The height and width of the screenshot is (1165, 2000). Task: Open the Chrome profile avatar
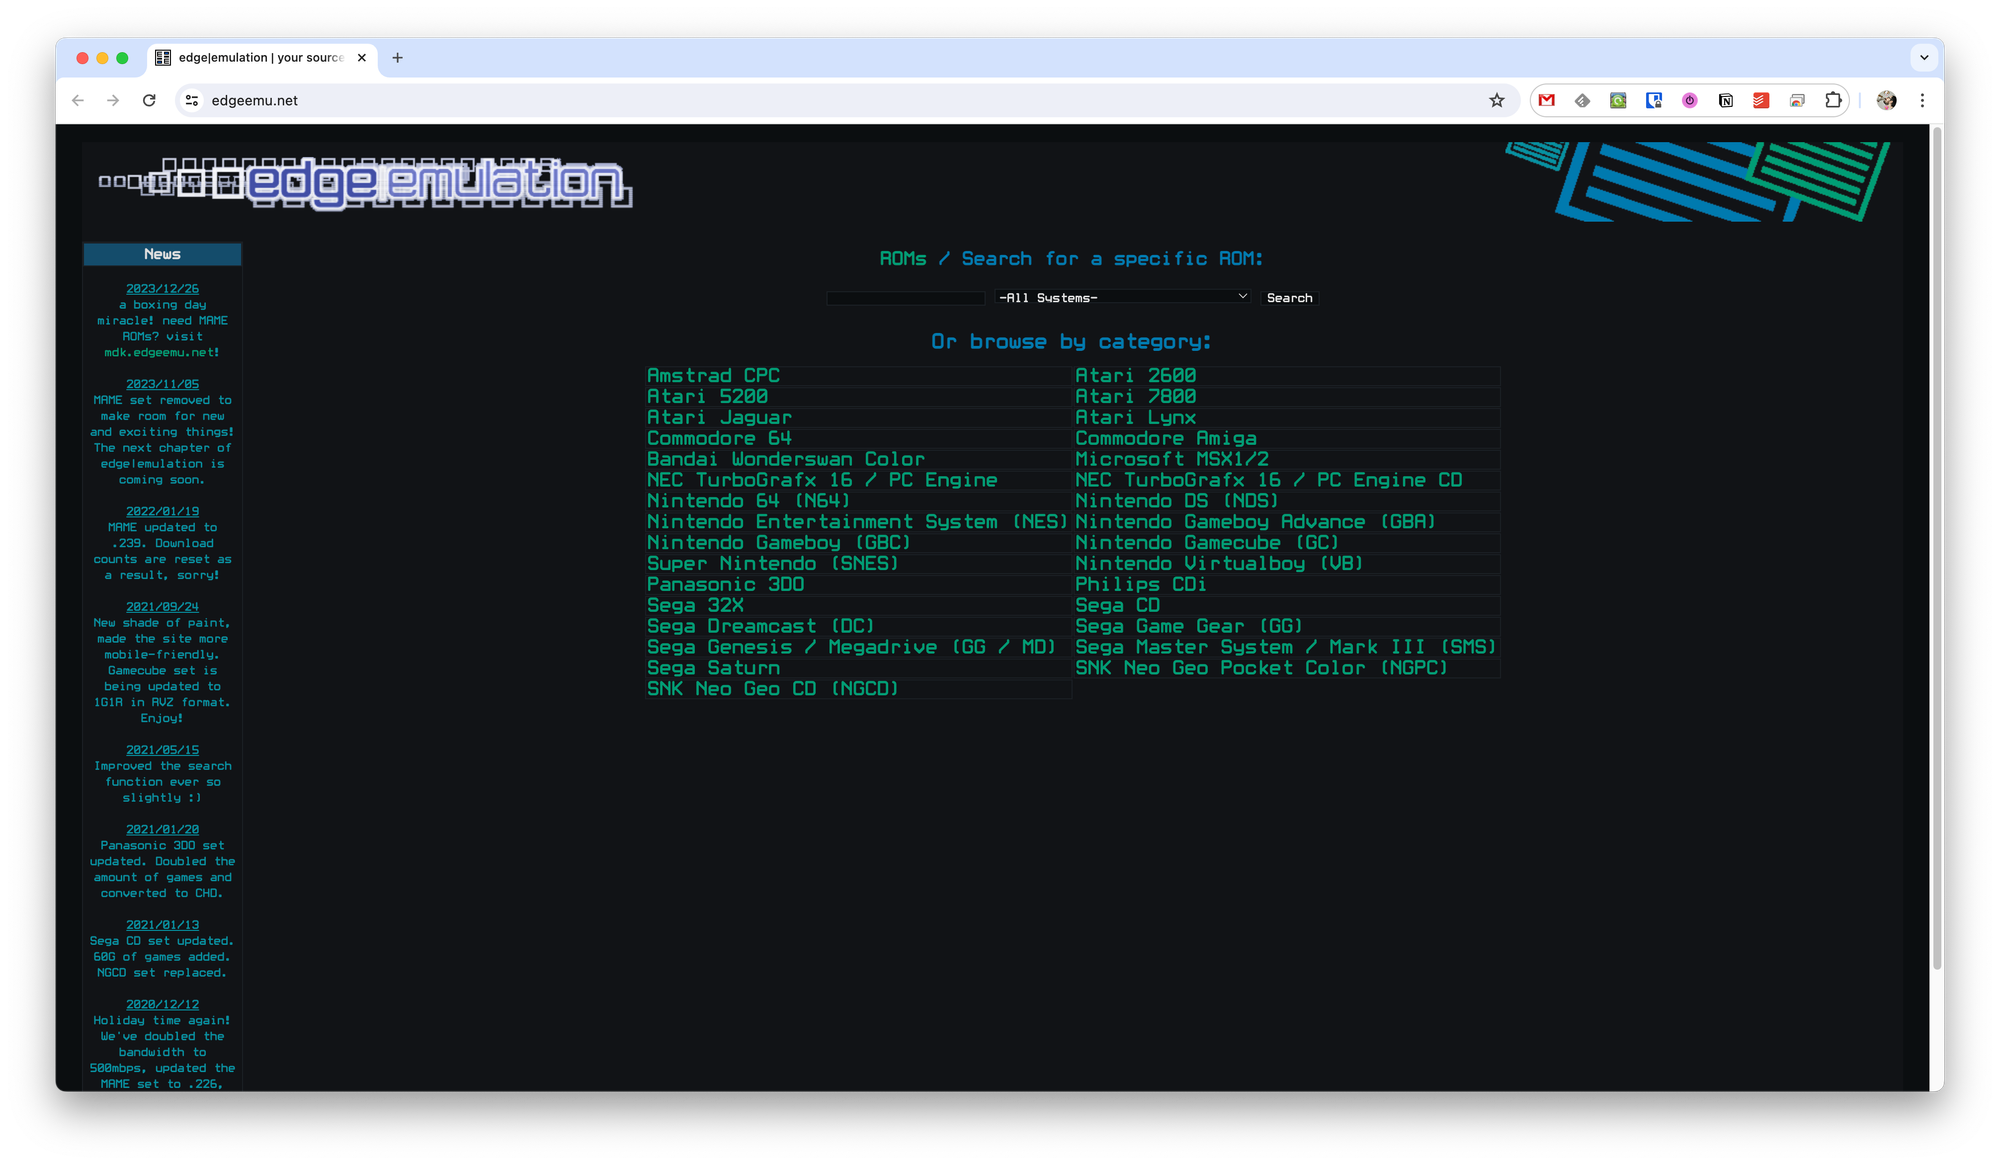click(1886, 100)
